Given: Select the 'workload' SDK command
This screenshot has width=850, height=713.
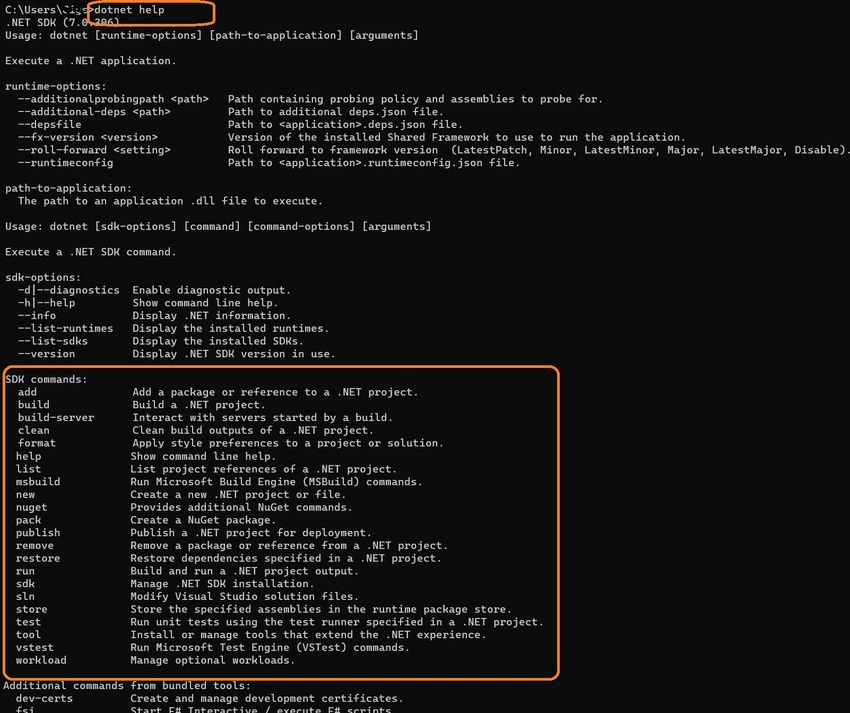Looking at the screenshot, I should [x=41, y=660].
